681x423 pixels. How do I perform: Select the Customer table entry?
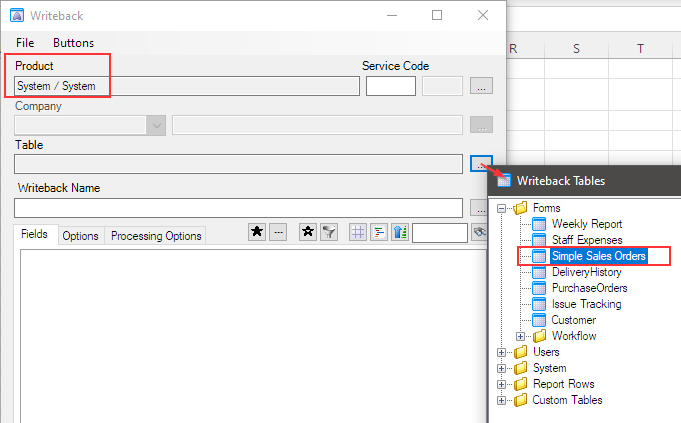[573, 320]
